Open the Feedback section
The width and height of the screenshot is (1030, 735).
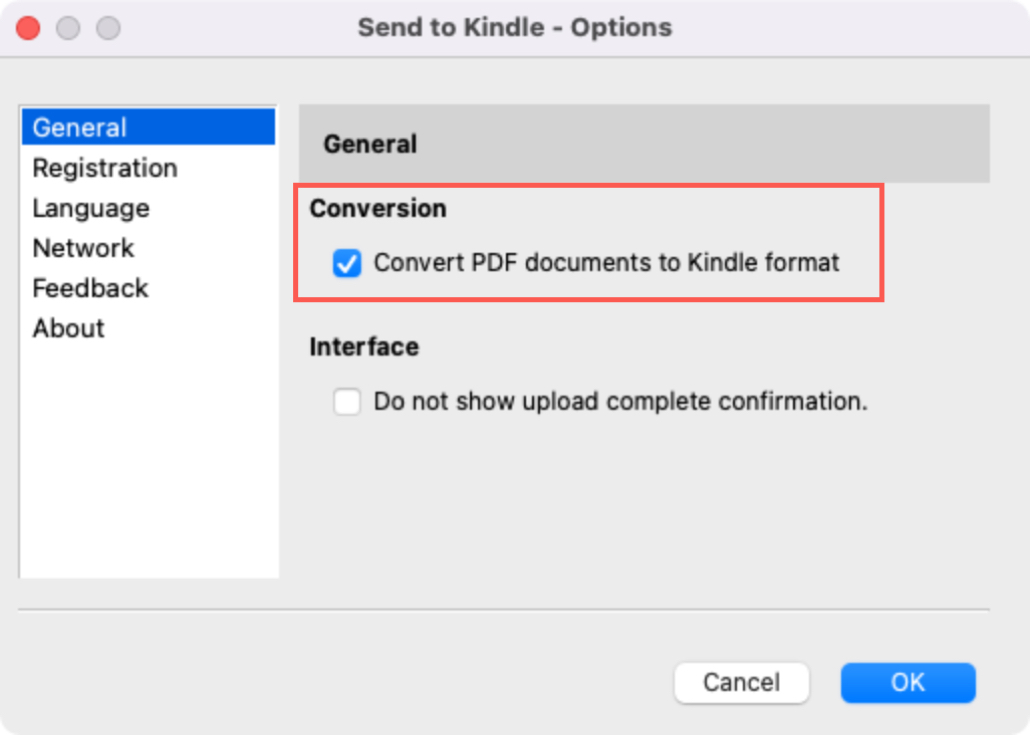tap(91, 288)
